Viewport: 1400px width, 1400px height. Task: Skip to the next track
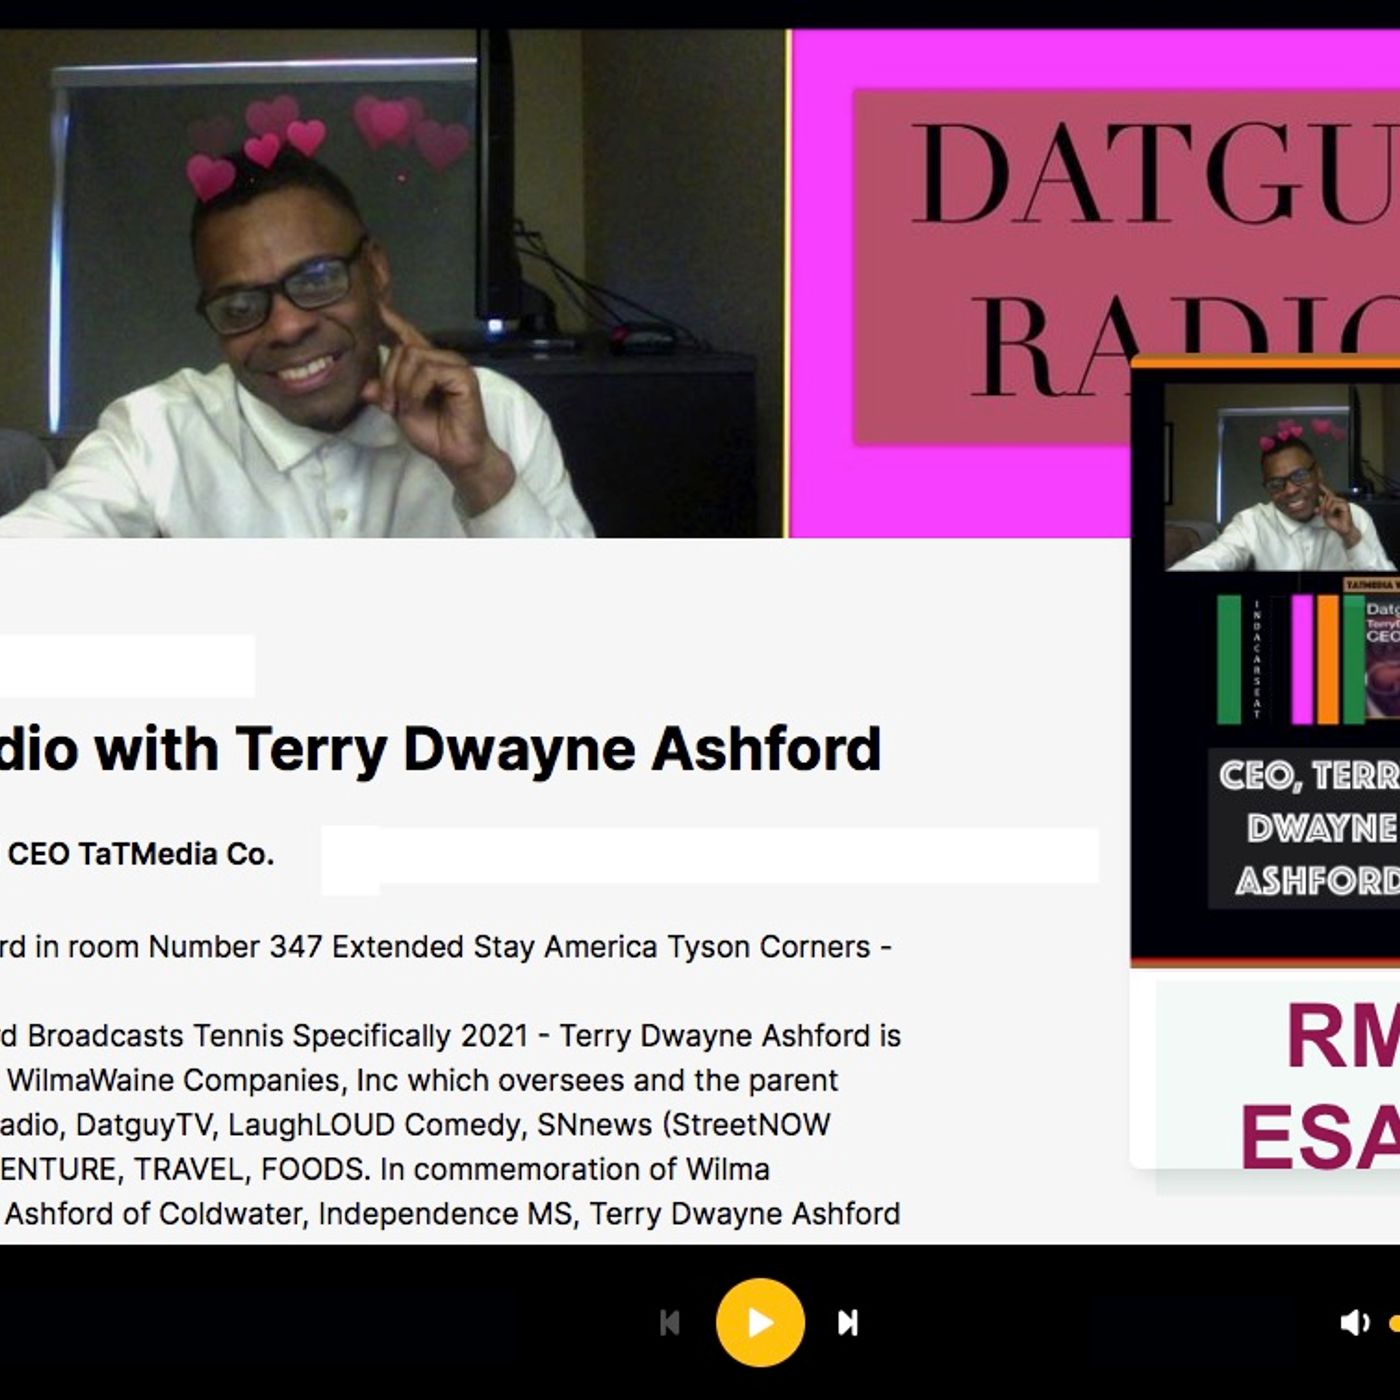[x=848, y=1323]
